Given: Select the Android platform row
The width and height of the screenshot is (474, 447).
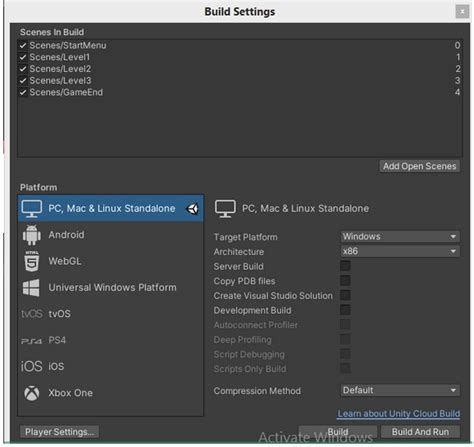Looking at the screenshot, I should (x=111, y=235).
